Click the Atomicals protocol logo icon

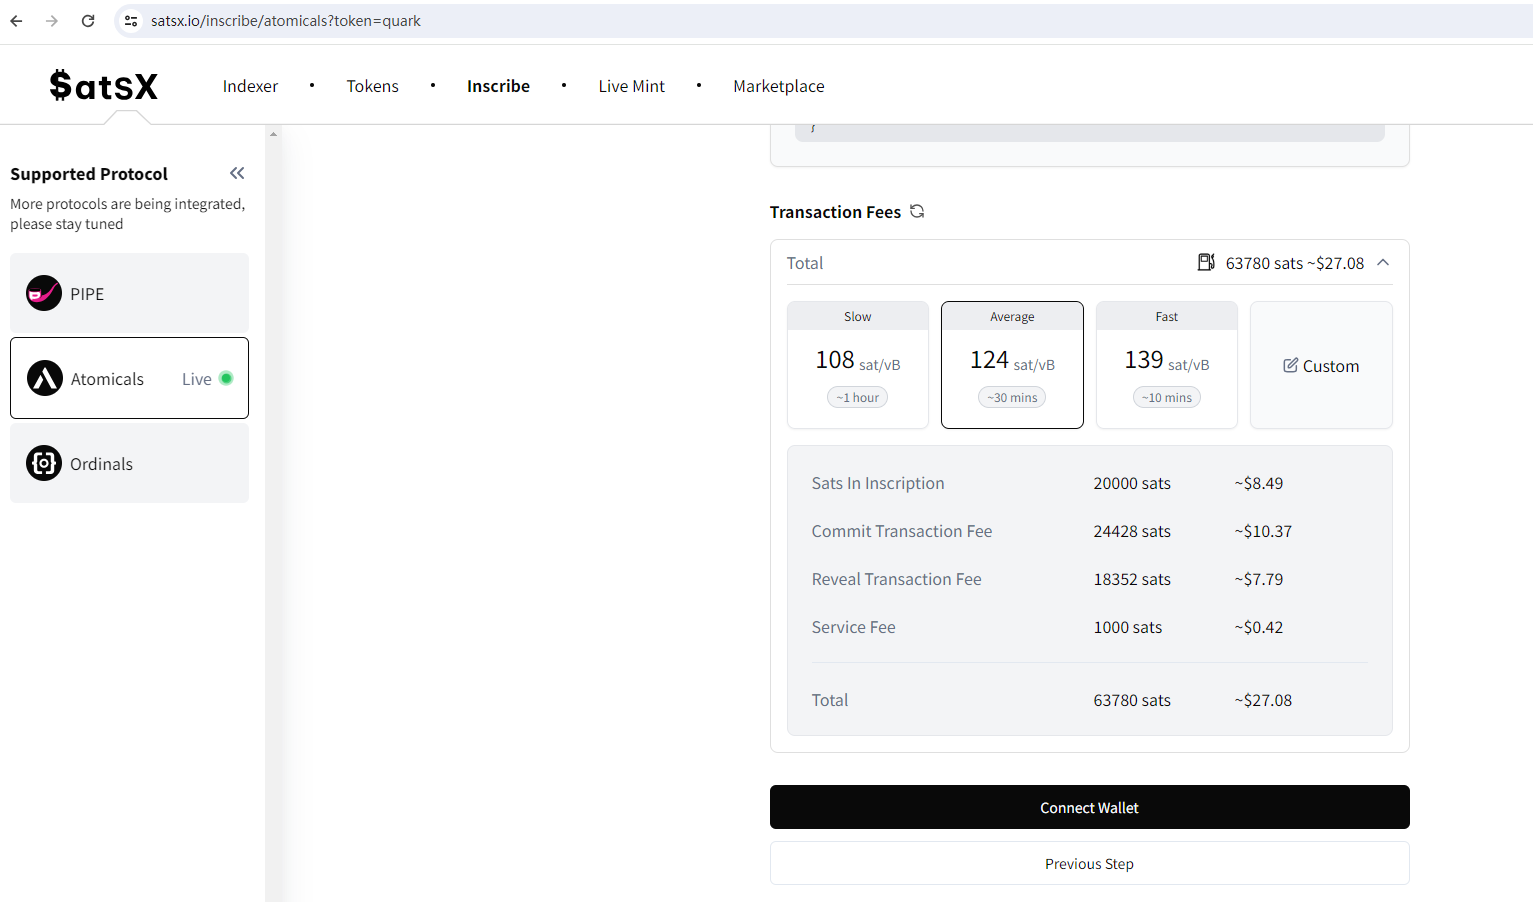coord(44,378)
